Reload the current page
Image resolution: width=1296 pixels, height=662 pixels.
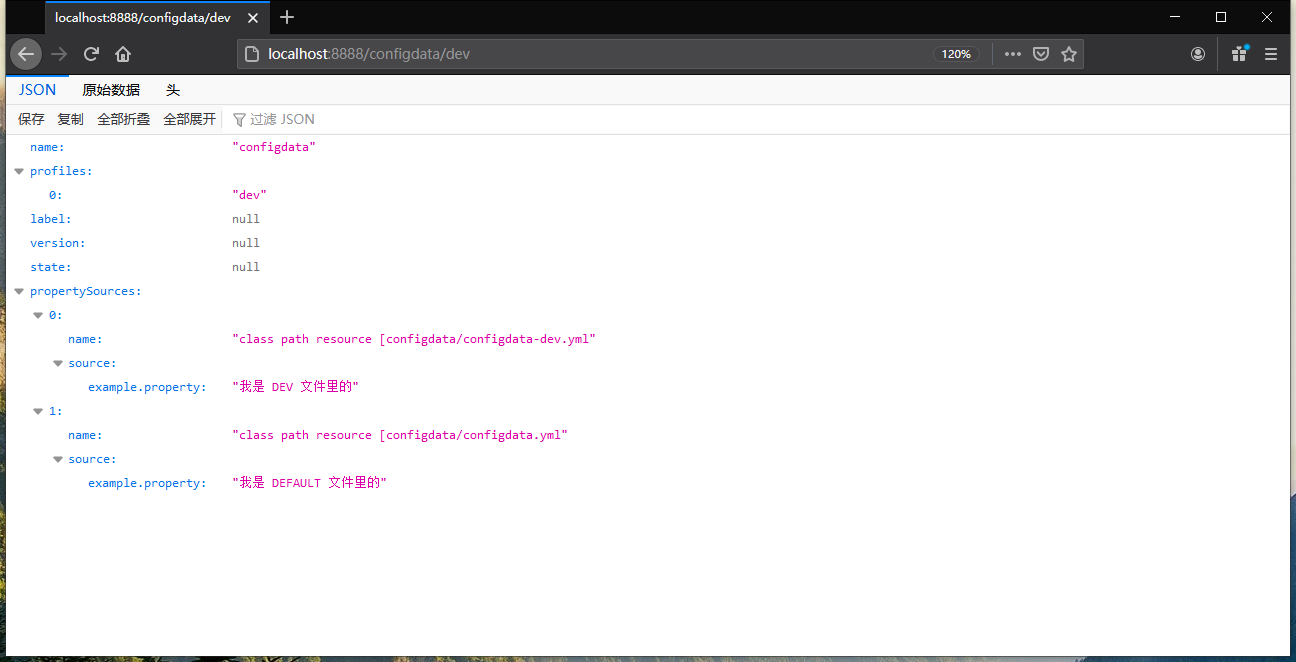(x=91, y=54)
